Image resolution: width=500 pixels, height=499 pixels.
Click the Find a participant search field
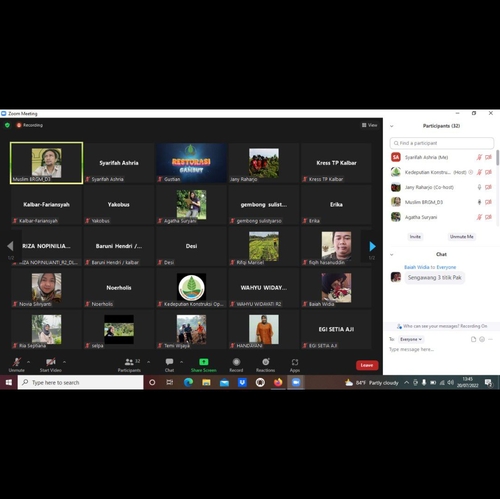coord(442,143)
